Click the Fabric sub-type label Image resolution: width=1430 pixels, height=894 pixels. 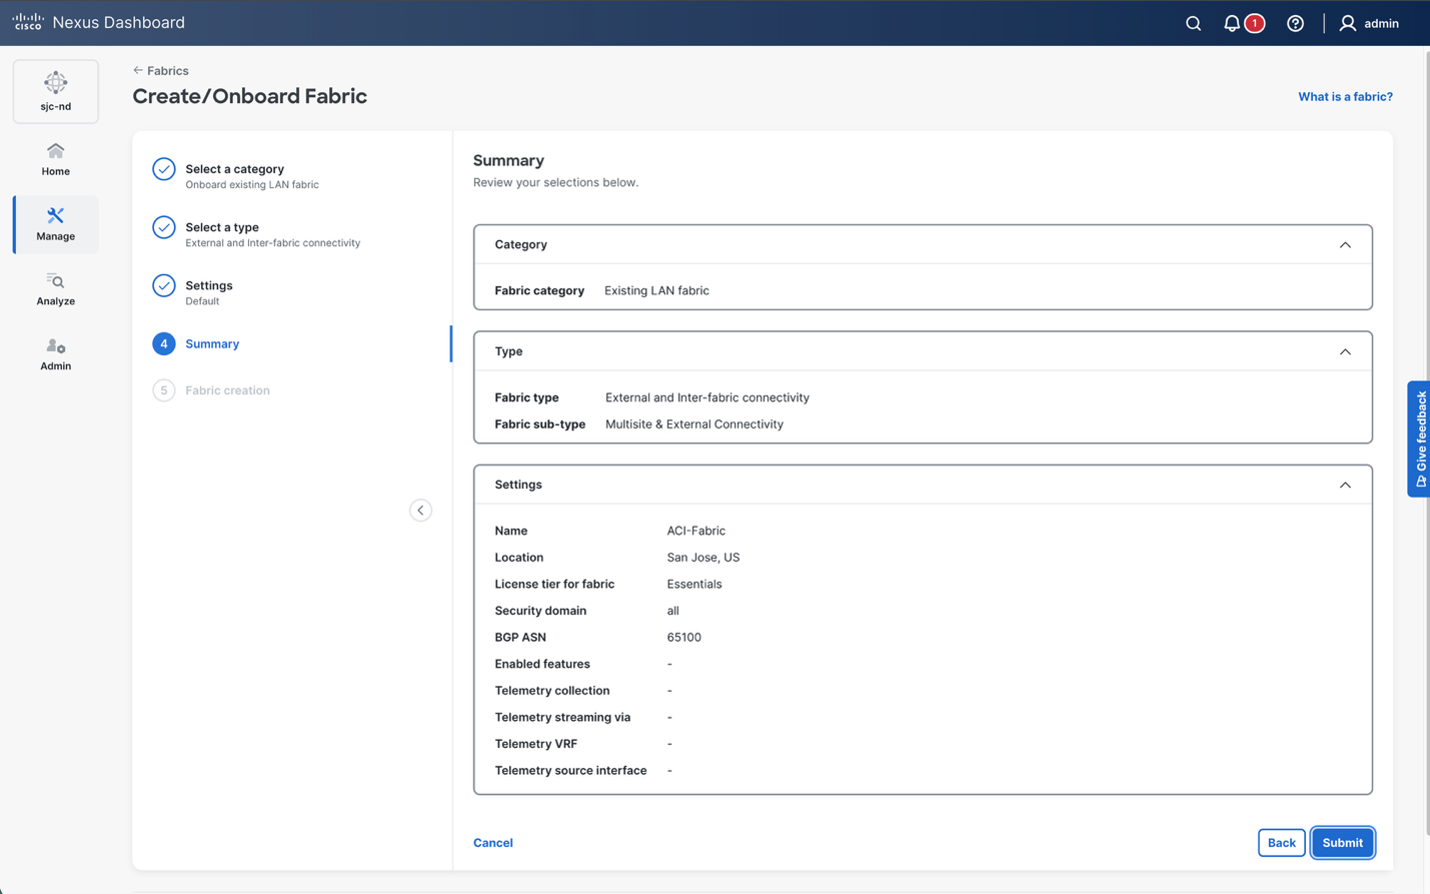pos(540,424)
